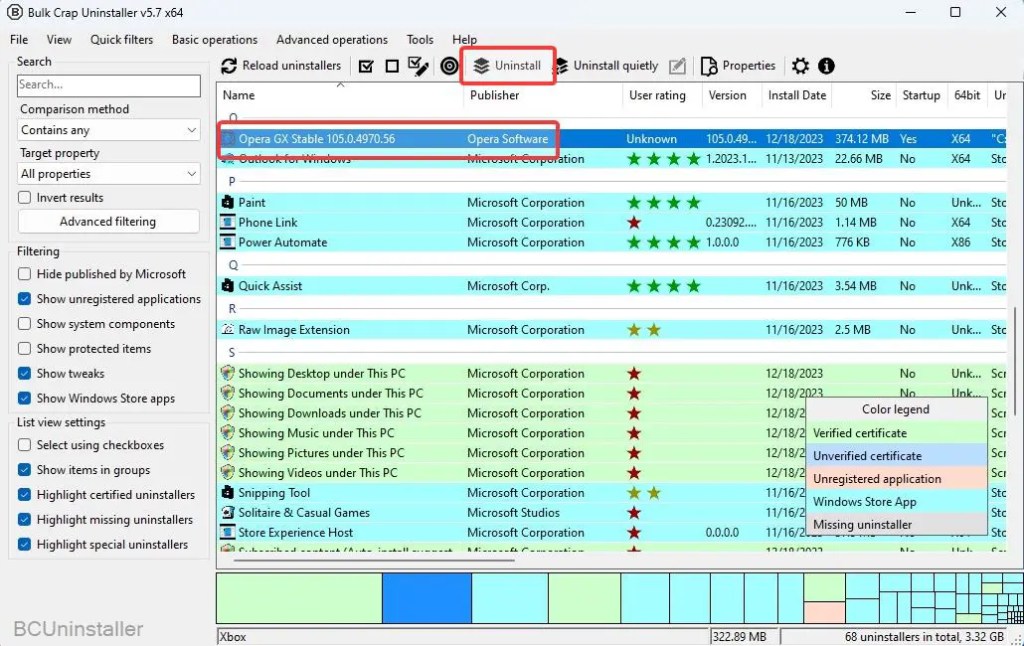This screenshot has height=646, width=1024.
Task: Sort by the Install Date column
Action: point(797,95)
